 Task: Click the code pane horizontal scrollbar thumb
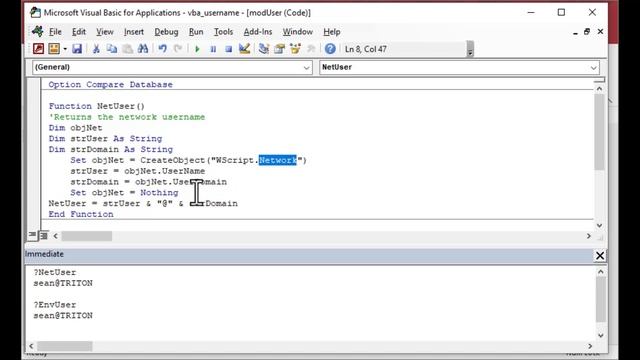coord(87,236)
